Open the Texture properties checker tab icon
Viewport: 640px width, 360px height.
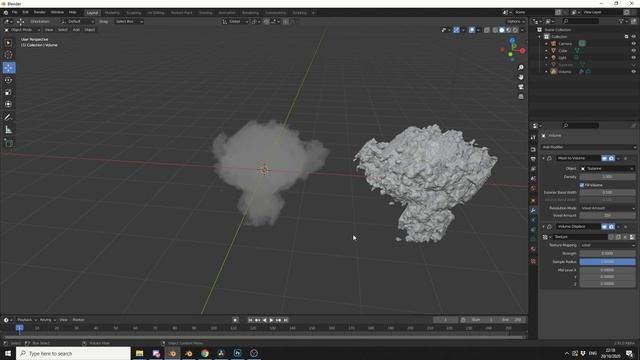pyautogui.click(x=533, y=261)
